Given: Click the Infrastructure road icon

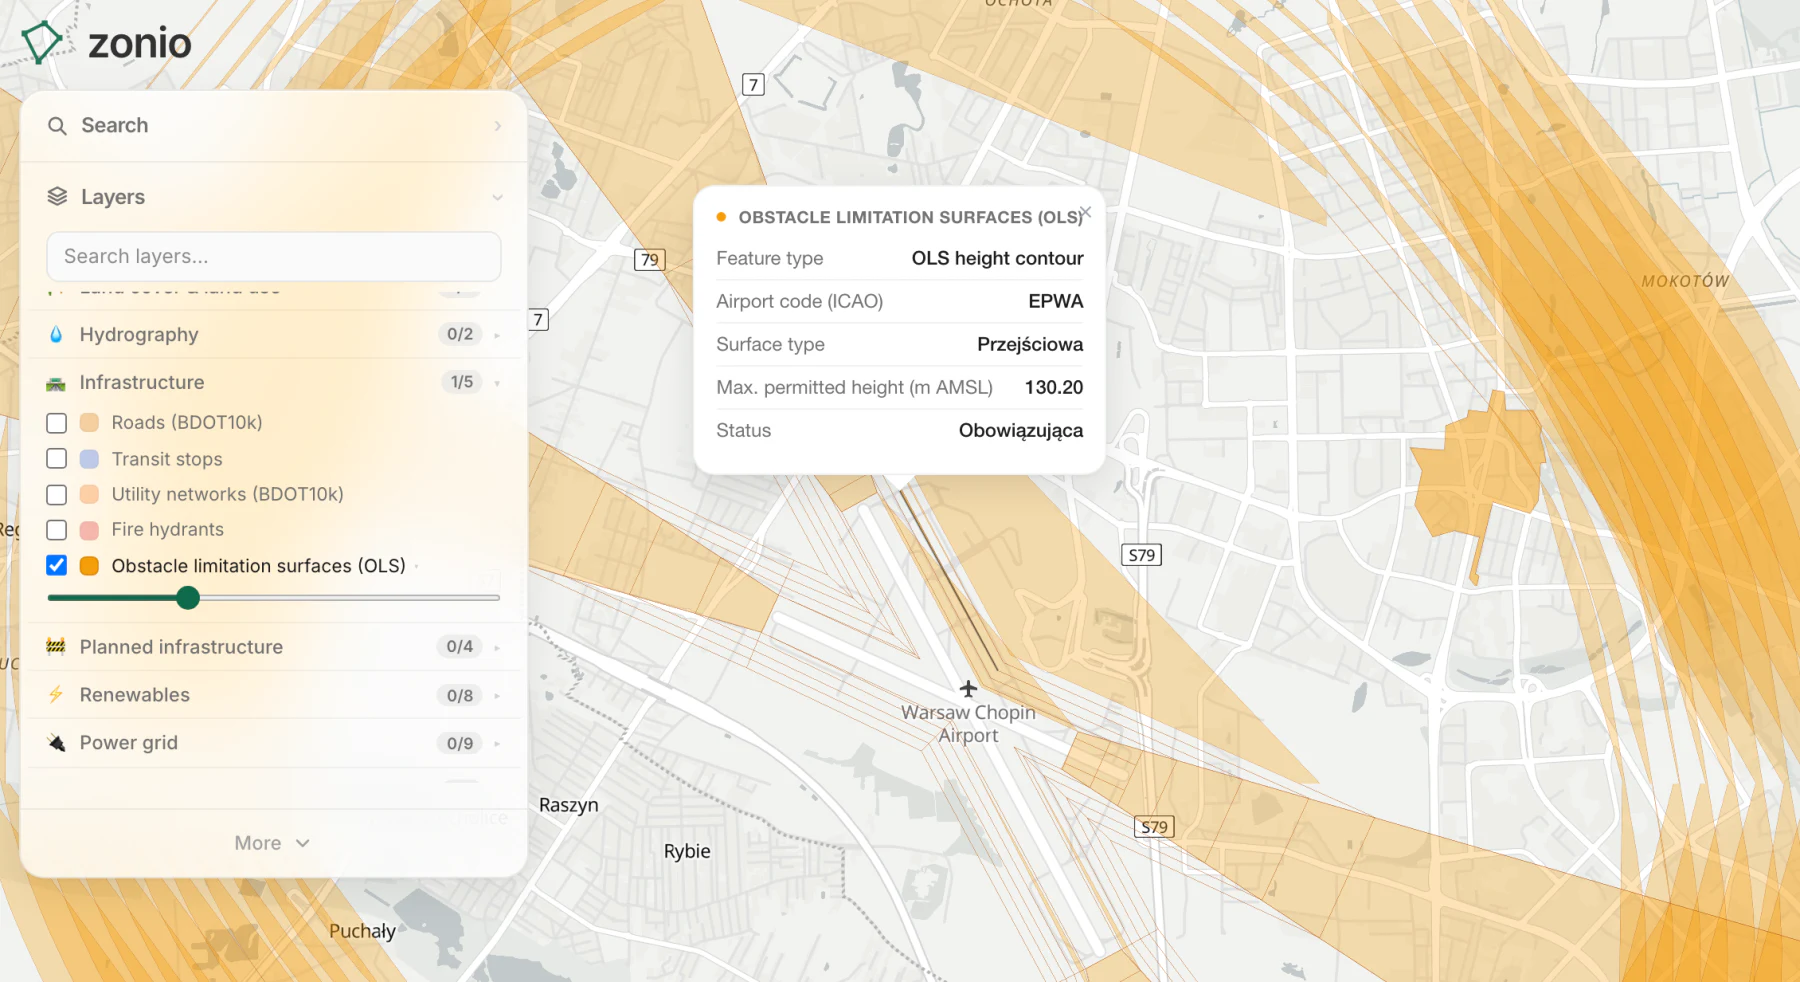Looking at the screenshot, I should pos(56,383).
